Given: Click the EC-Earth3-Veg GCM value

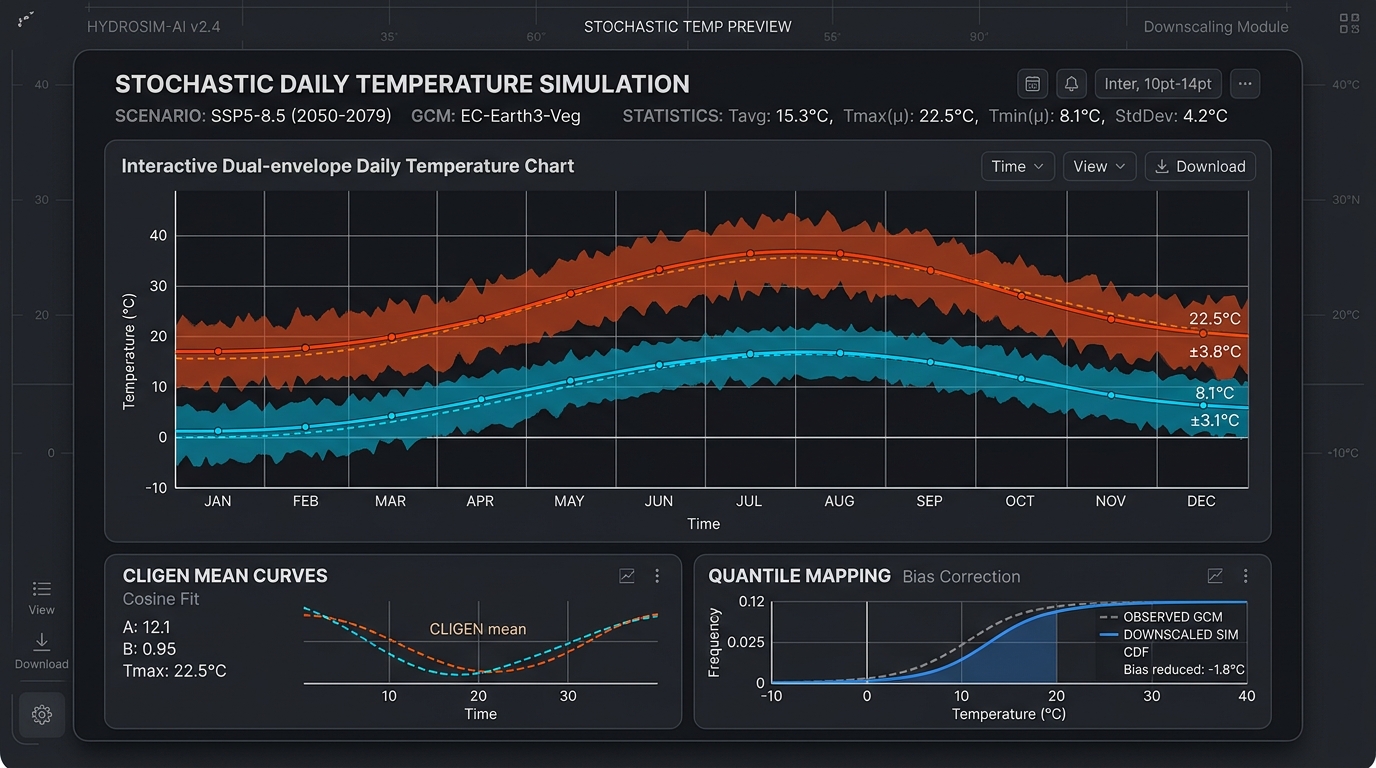Looking at the screenshot, I should (520, 116).
